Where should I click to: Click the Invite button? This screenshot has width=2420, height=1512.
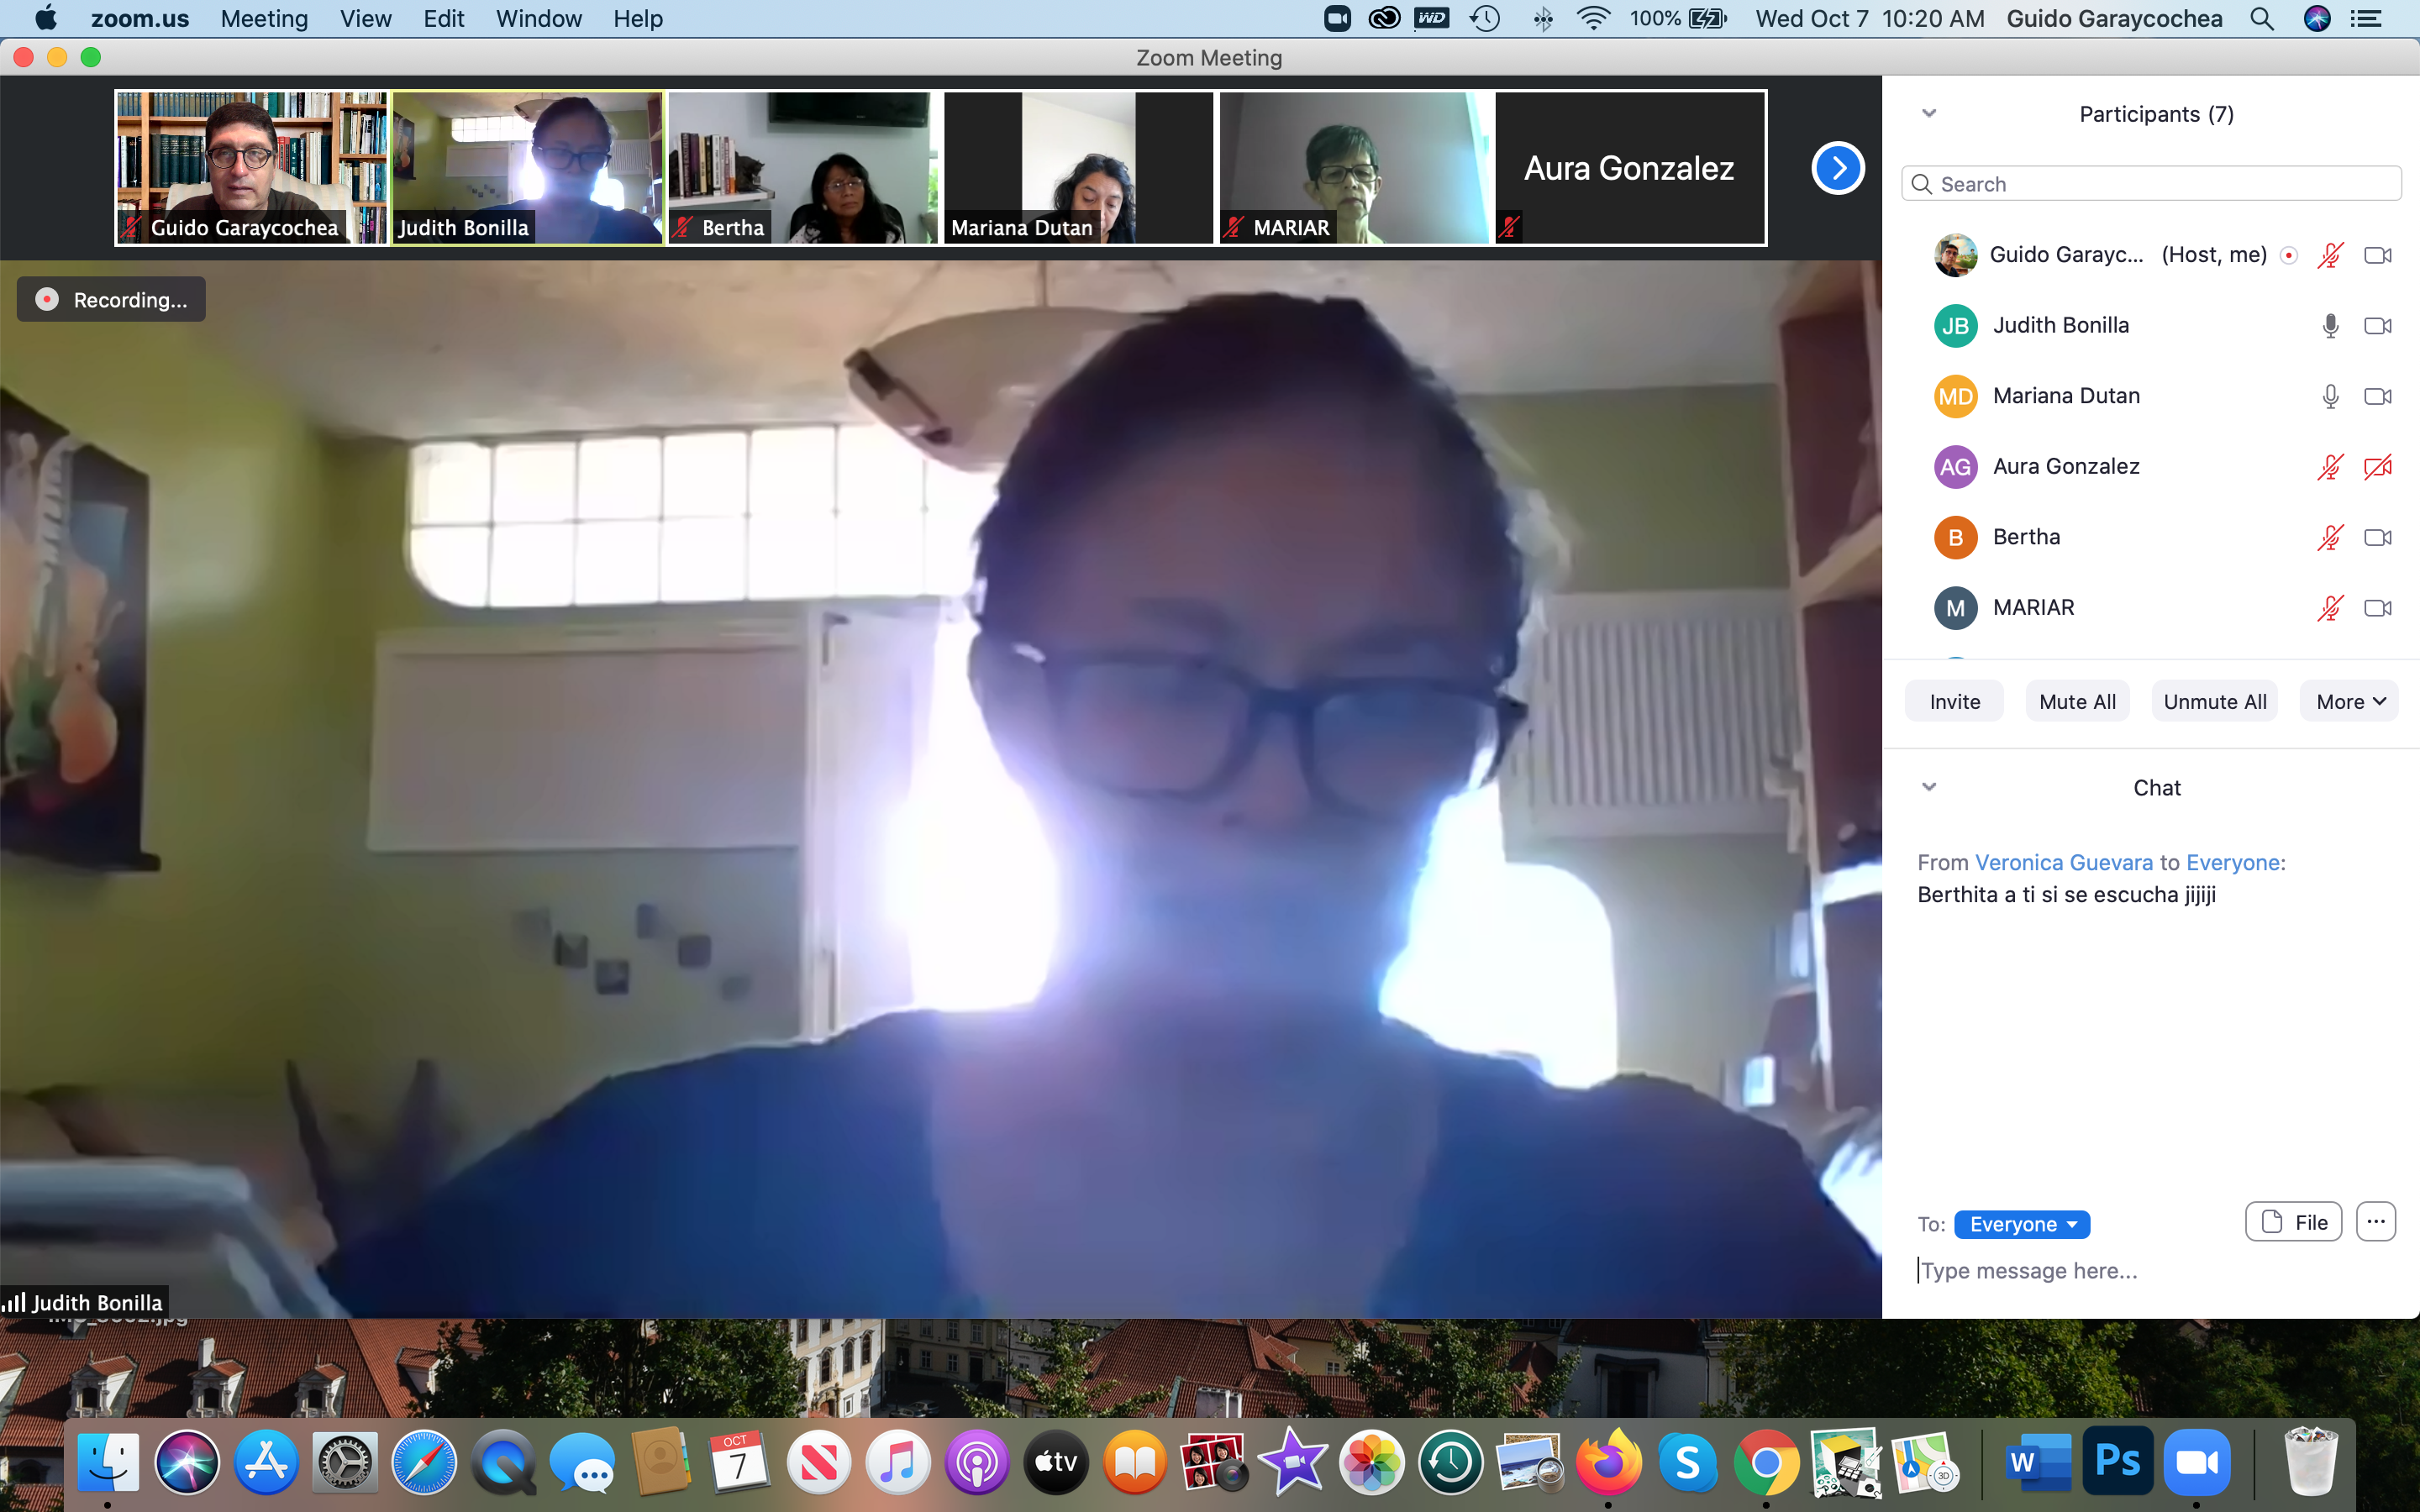pyautogui.click(x=1954, y=701)
